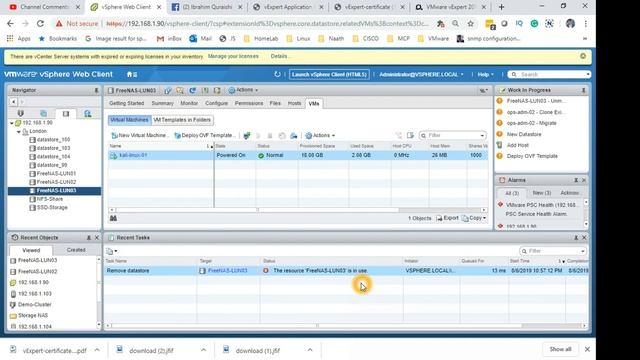
Task: Select the New (3) alarms tab
Action: coord(542,193)
